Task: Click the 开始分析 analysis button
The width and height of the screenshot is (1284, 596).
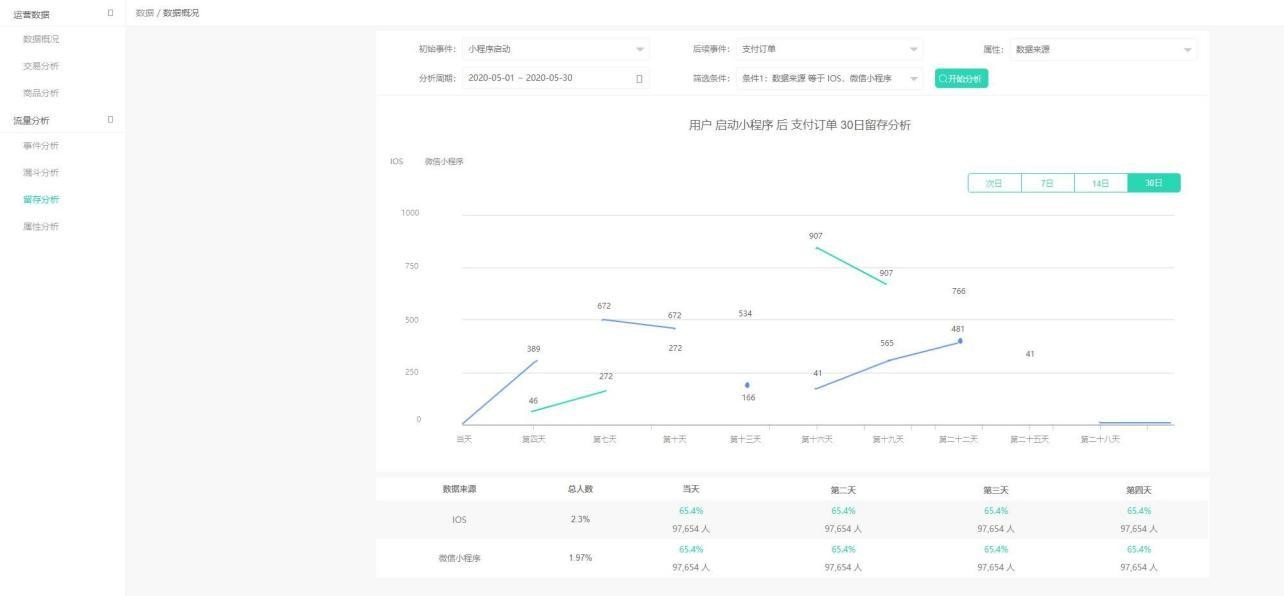Action: [x=959, y=76]
